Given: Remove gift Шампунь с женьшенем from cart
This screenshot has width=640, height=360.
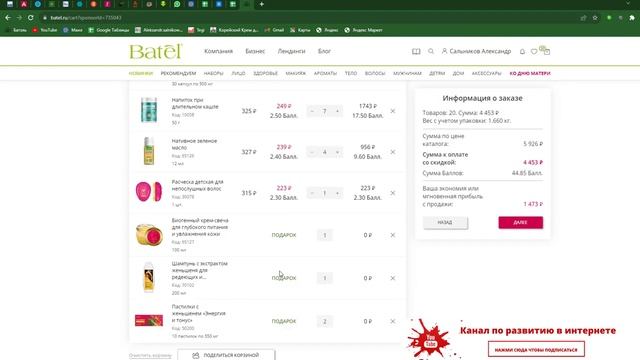Looking at the screenshot, I should tap(393, 278).
